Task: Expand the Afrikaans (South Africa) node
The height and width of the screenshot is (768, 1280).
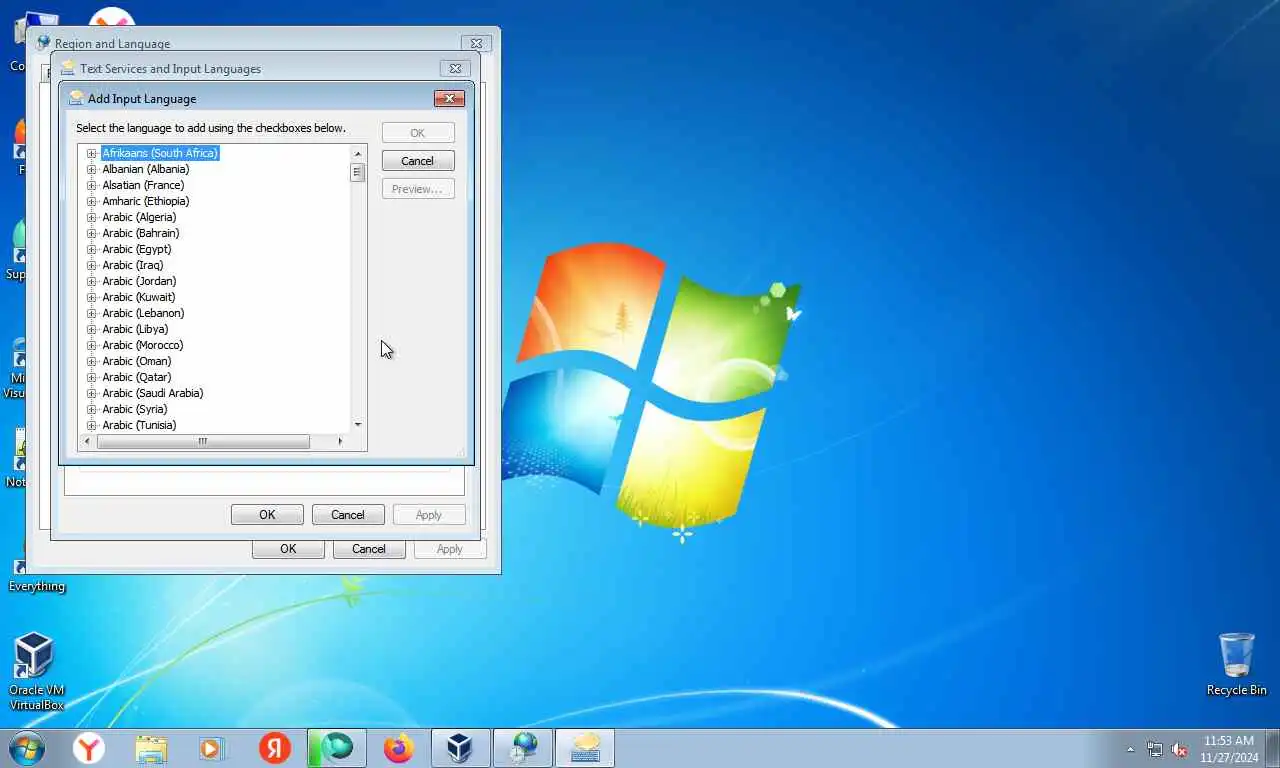Action: (92, 153)
